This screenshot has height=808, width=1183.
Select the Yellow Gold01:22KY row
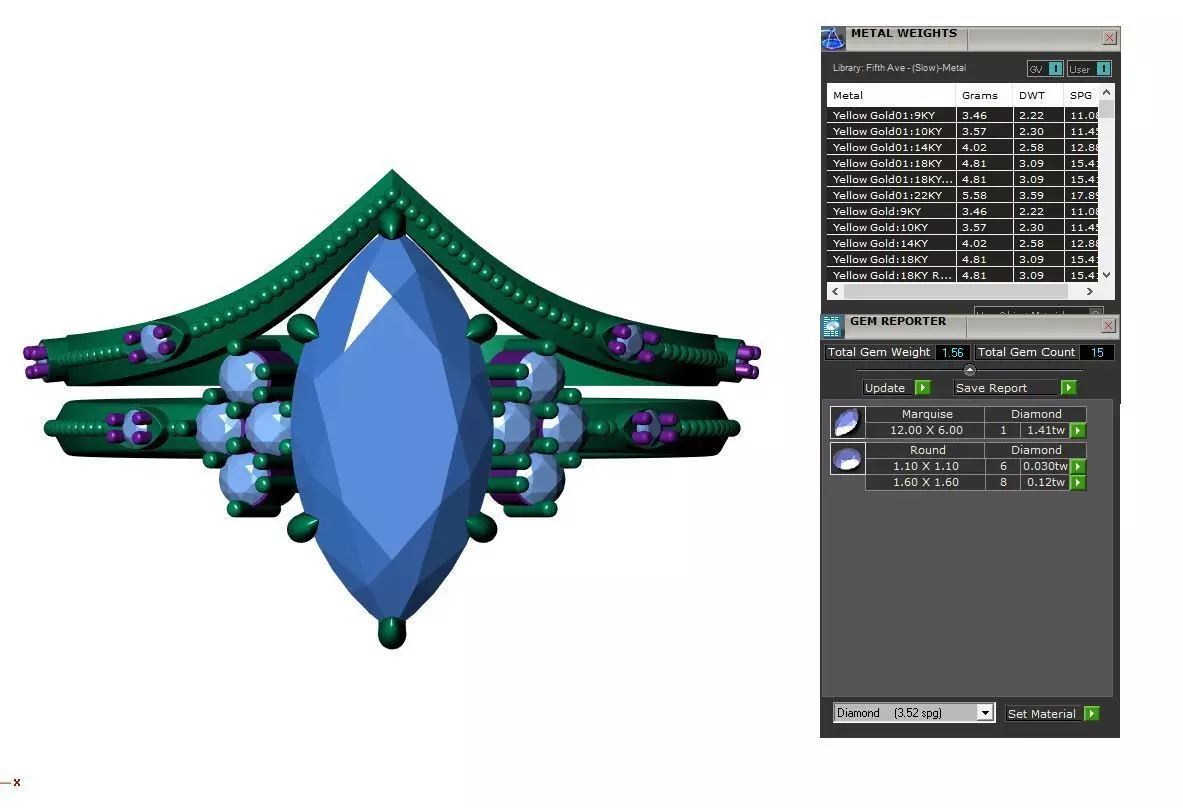[x=963, y=195]
